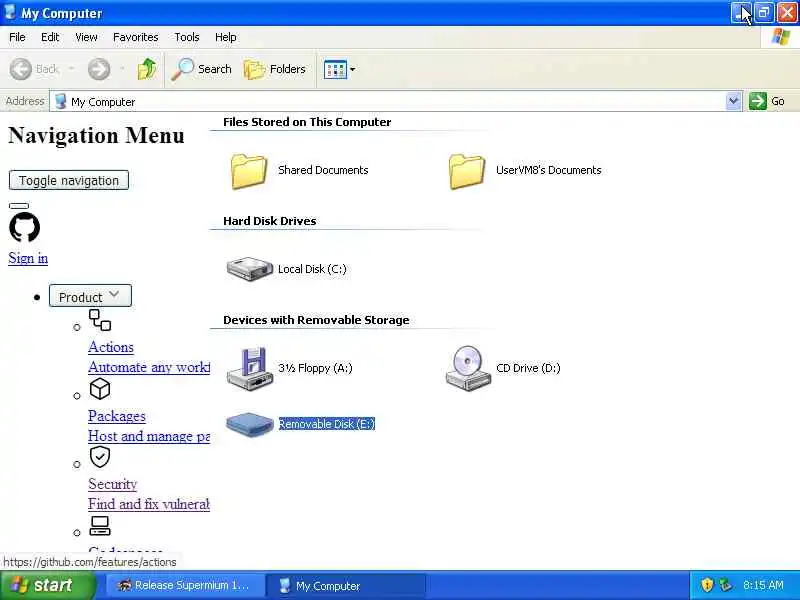Click the UserVM8's Documents label

(548, 170)
